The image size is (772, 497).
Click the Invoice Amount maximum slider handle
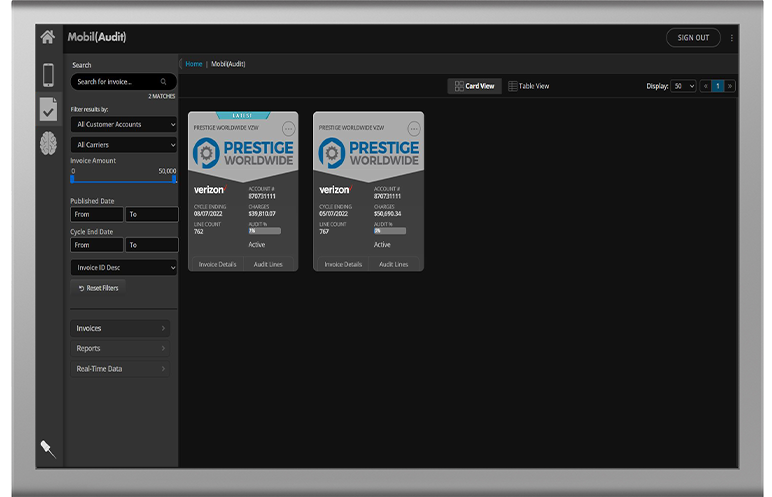point(174,179)
